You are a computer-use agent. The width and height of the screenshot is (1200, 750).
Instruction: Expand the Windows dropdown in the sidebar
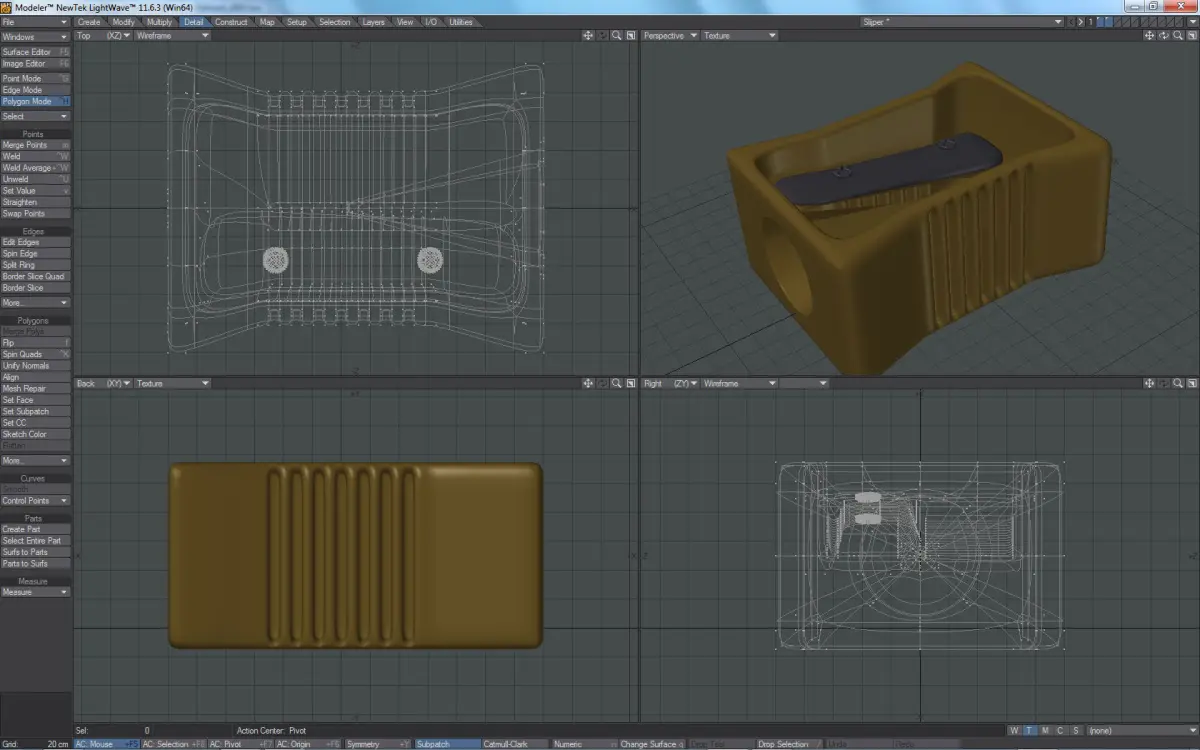pyautogui.click(x=35, y=37)
